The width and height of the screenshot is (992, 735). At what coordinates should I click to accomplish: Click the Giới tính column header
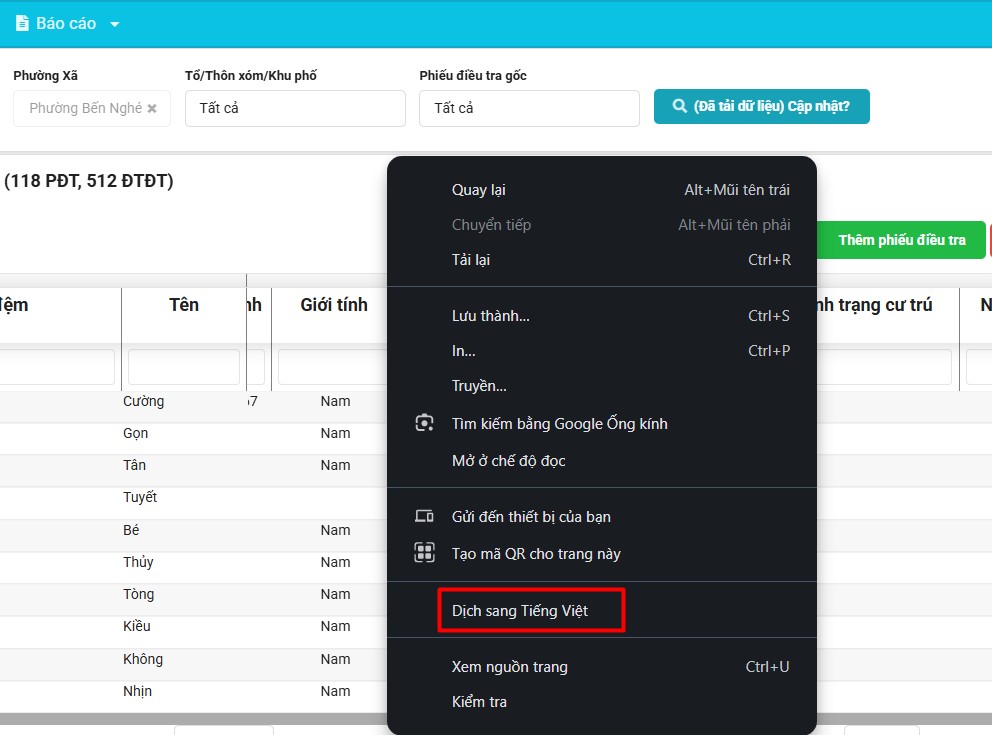[x=333, y=305]
